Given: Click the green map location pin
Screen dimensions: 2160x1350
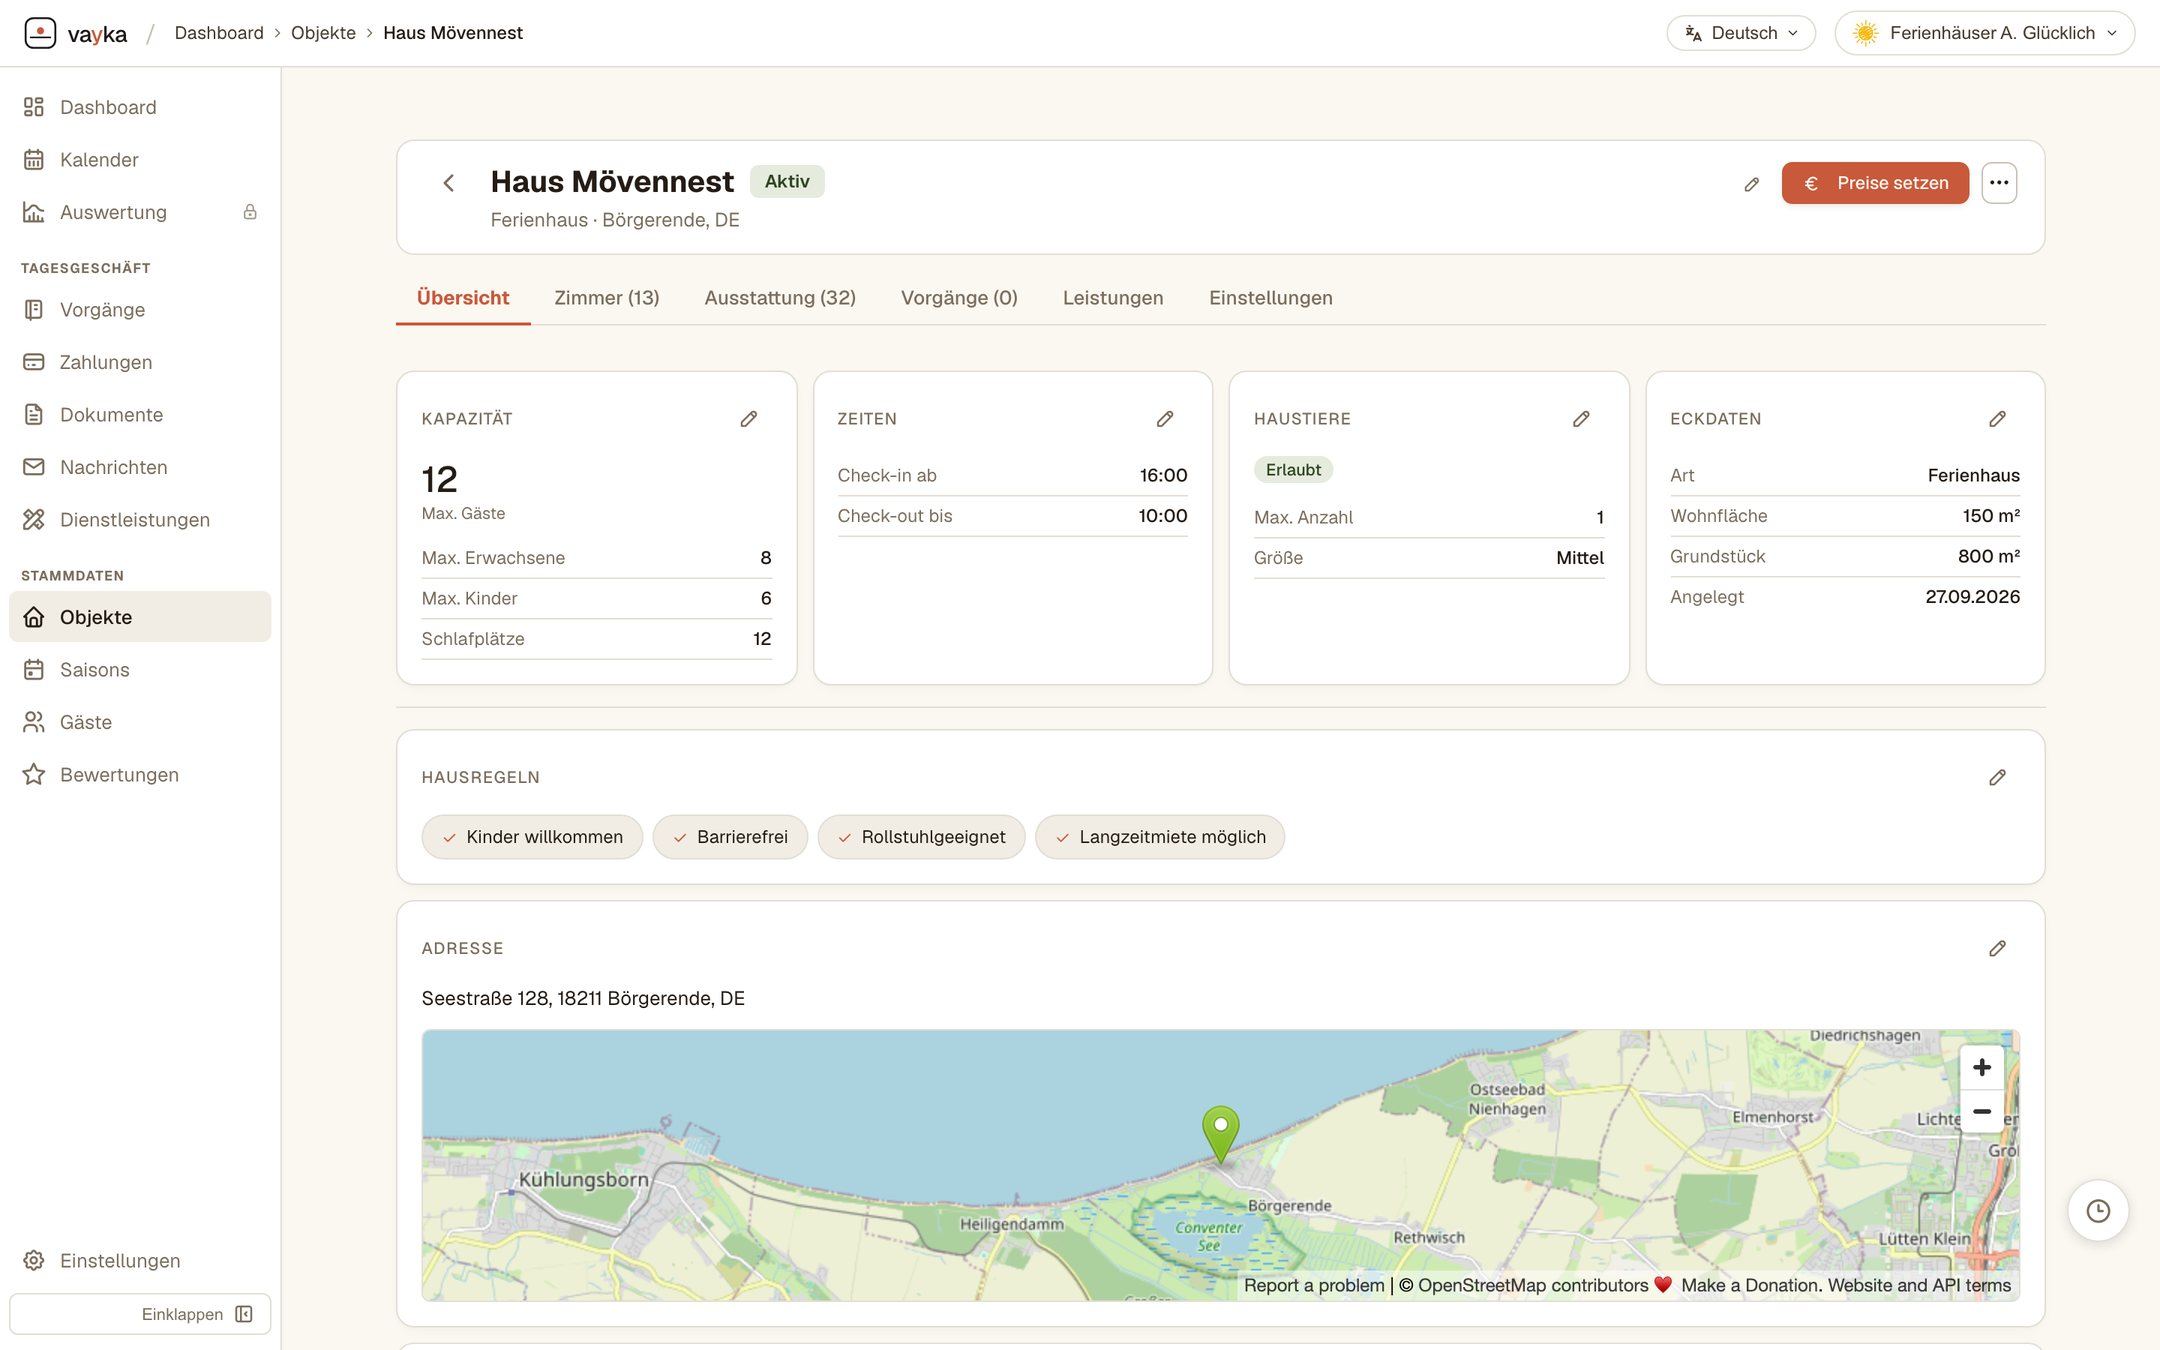Looking at the screenshot, I should 1220,1133.
